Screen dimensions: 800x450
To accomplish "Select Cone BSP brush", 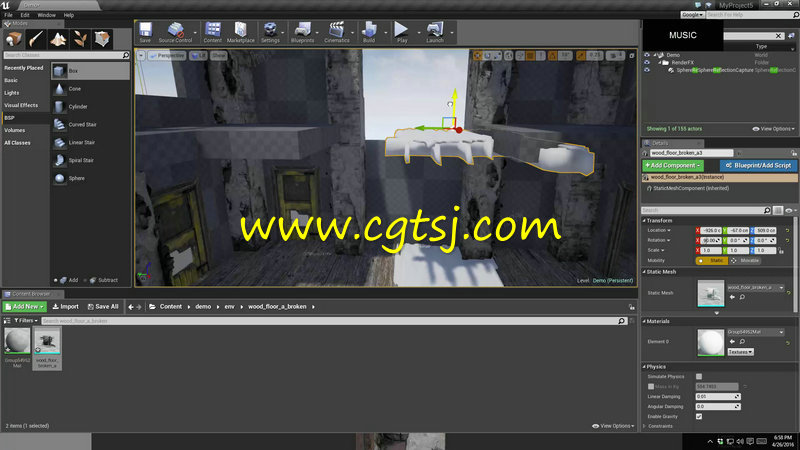I will pyautogui.click(x=90, y=89).
